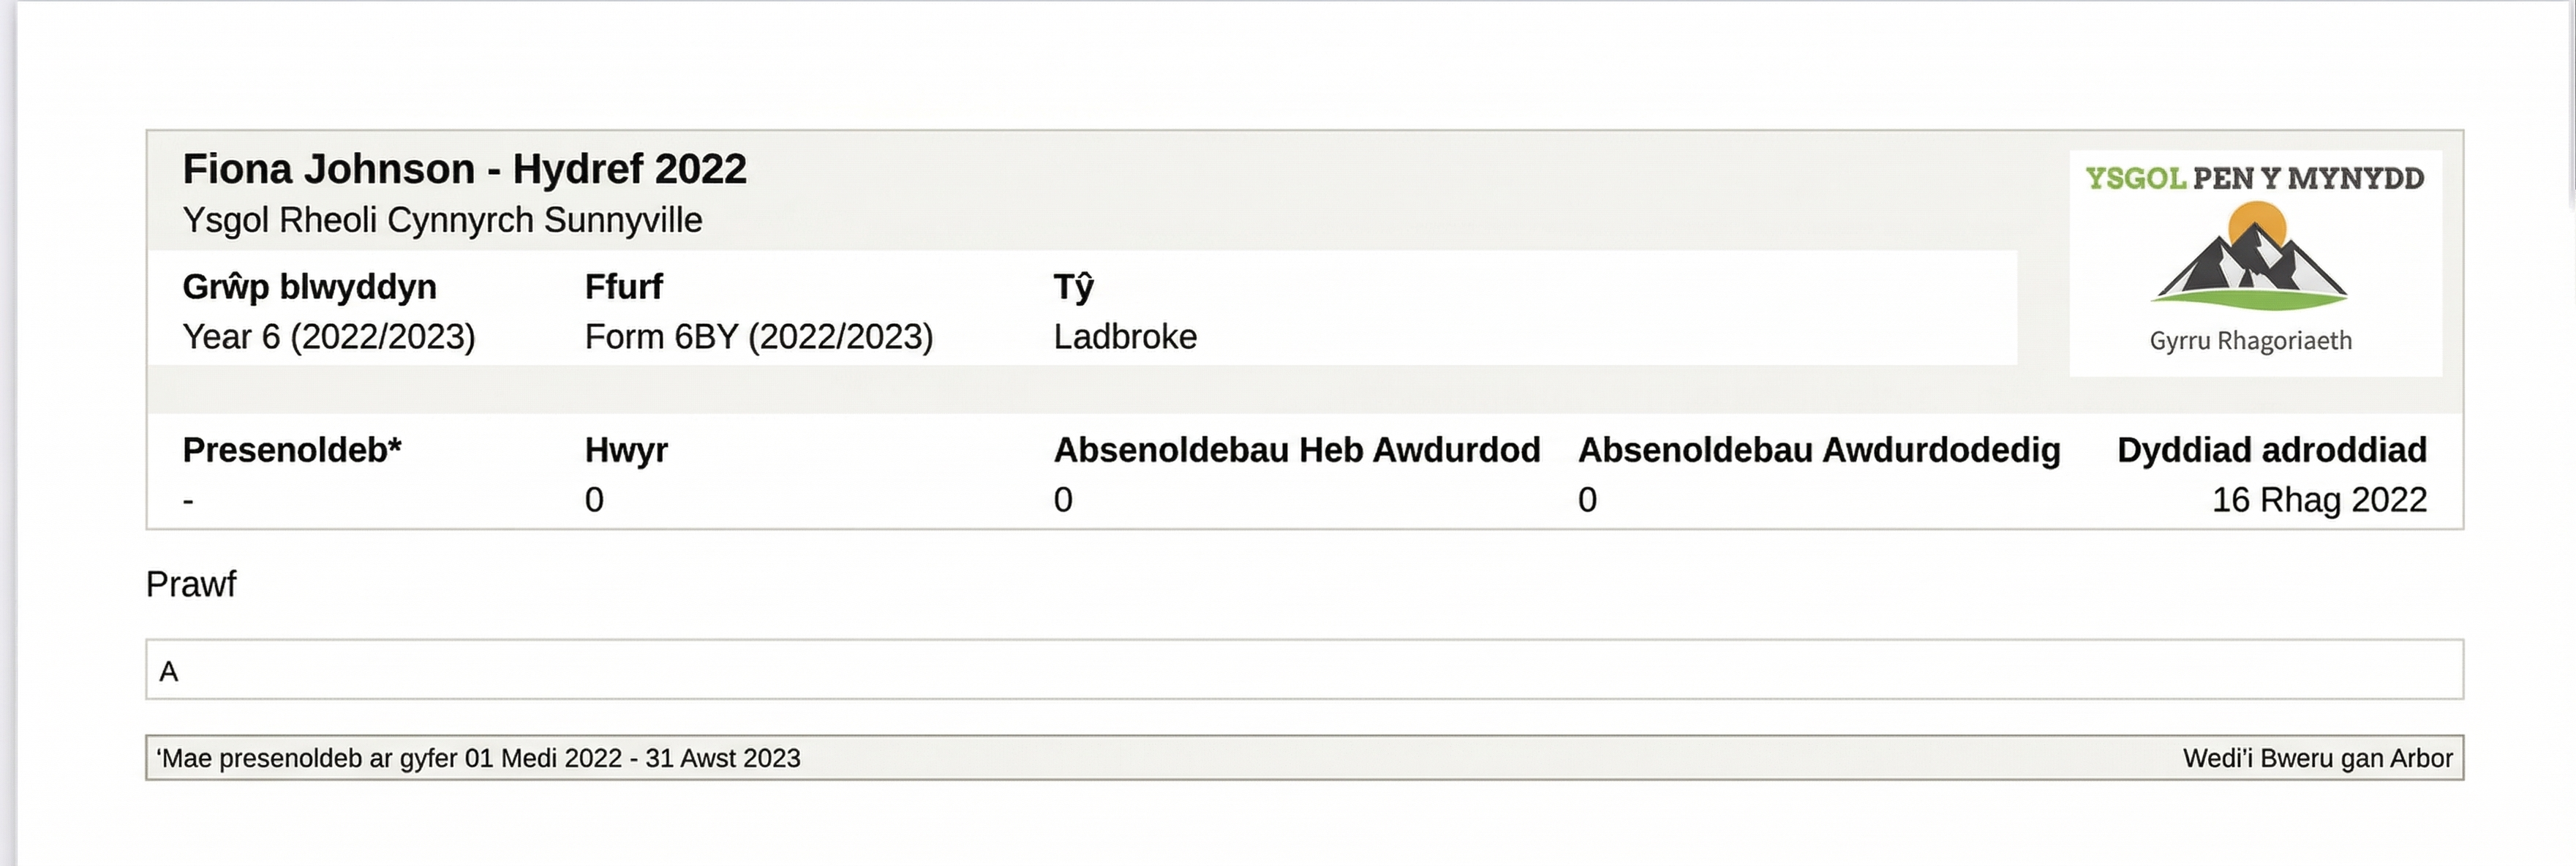Screen dimensions: 2576x866
Task: Click the Hwyr column header
Action: coord(626,450)
